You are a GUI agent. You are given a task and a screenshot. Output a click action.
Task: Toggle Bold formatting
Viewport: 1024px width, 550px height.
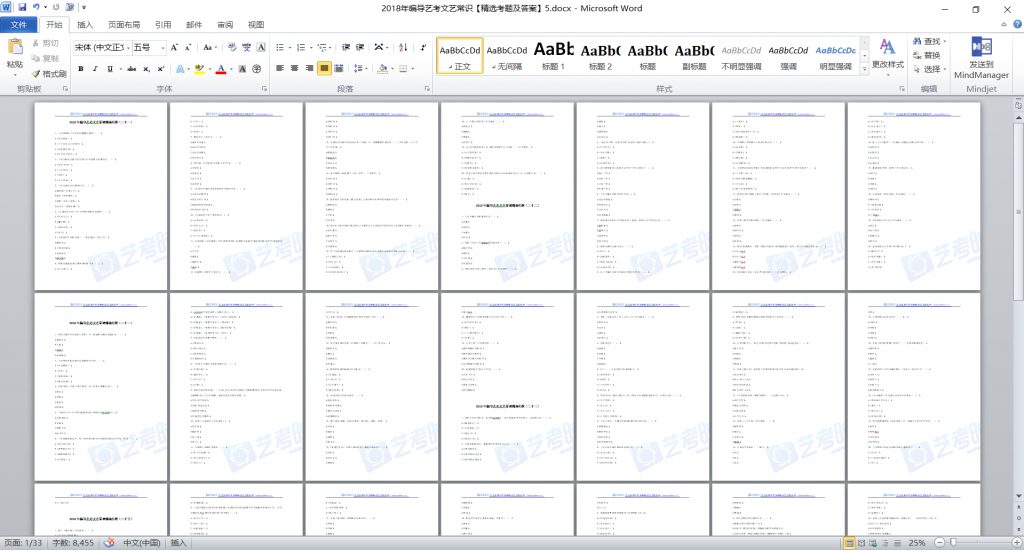(x=81, y=69)
